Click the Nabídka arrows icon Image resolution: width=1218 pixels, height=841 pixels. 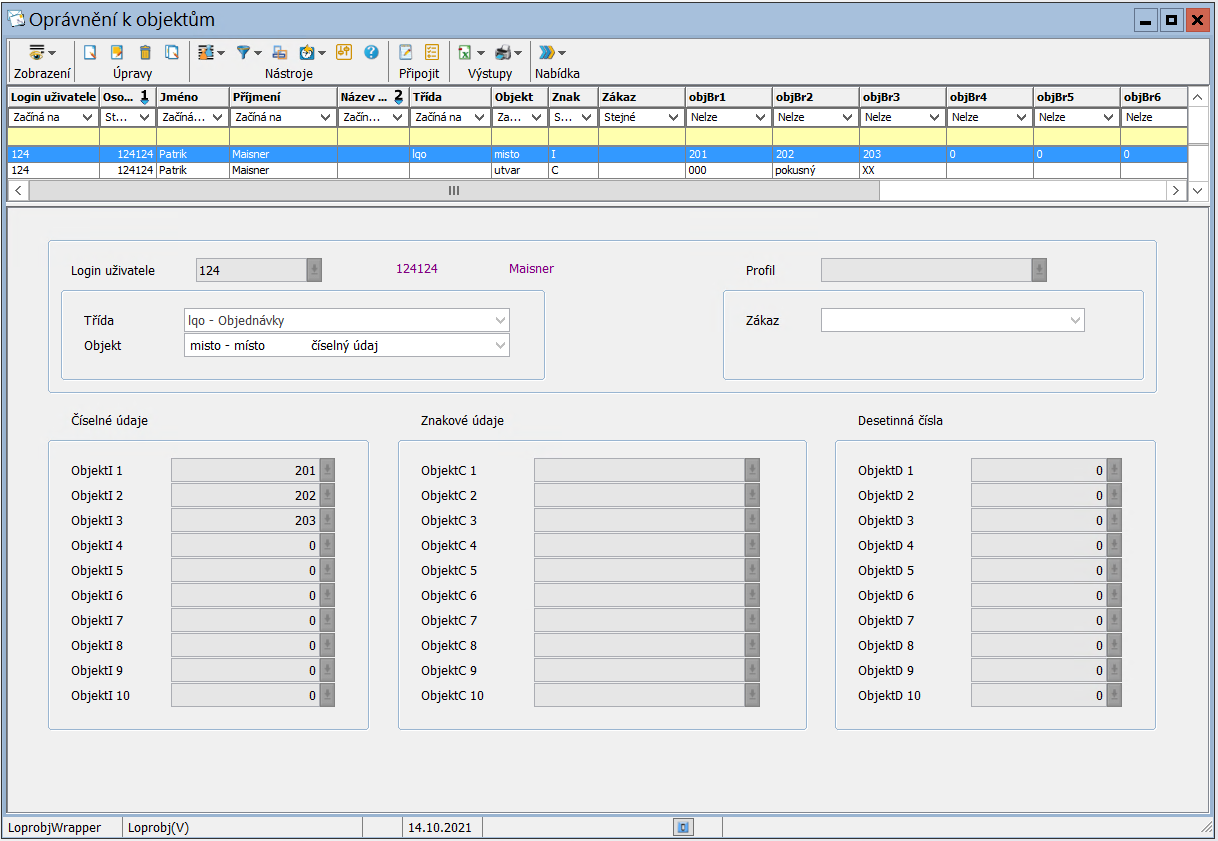pos(547,52)
